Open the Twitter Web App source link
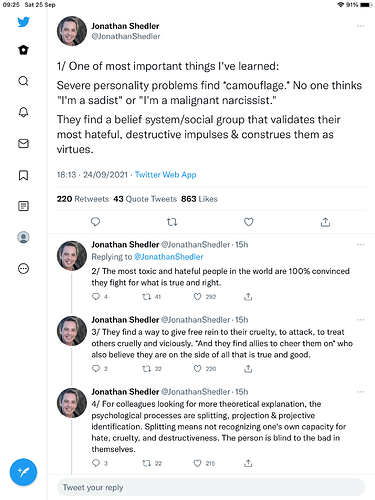 (165, 174)
